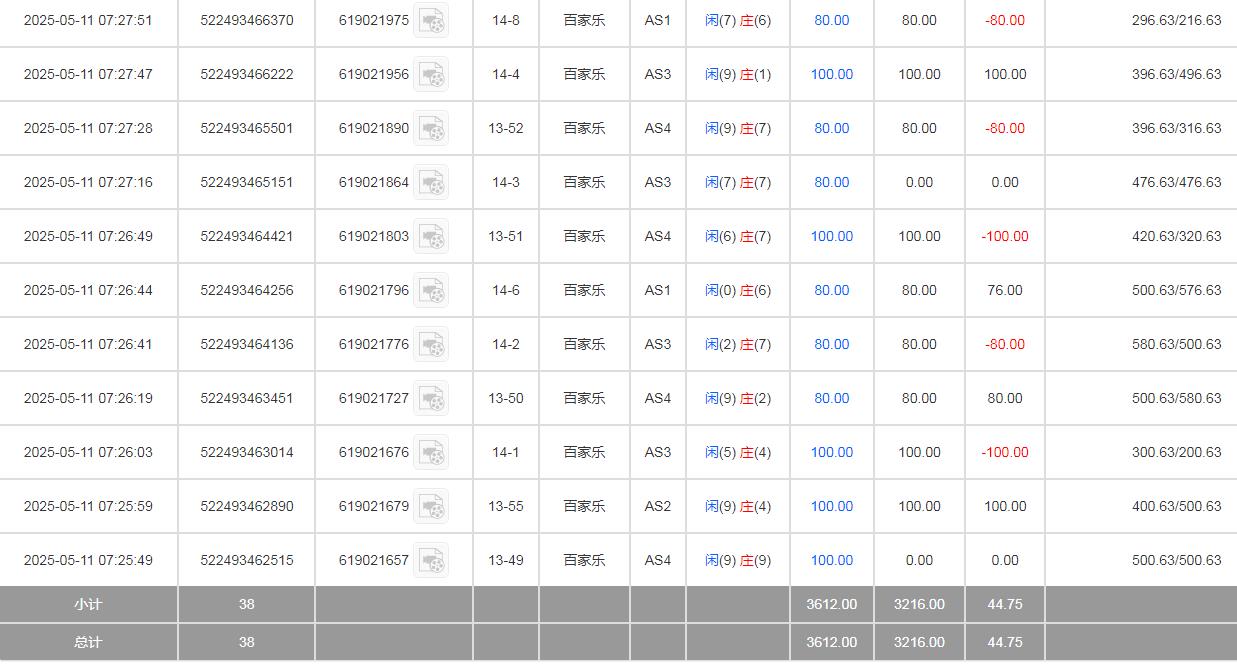Open the blue 100.00 link for table 13-51
This screenshot has height=664, width=1237.
[831, 236]
